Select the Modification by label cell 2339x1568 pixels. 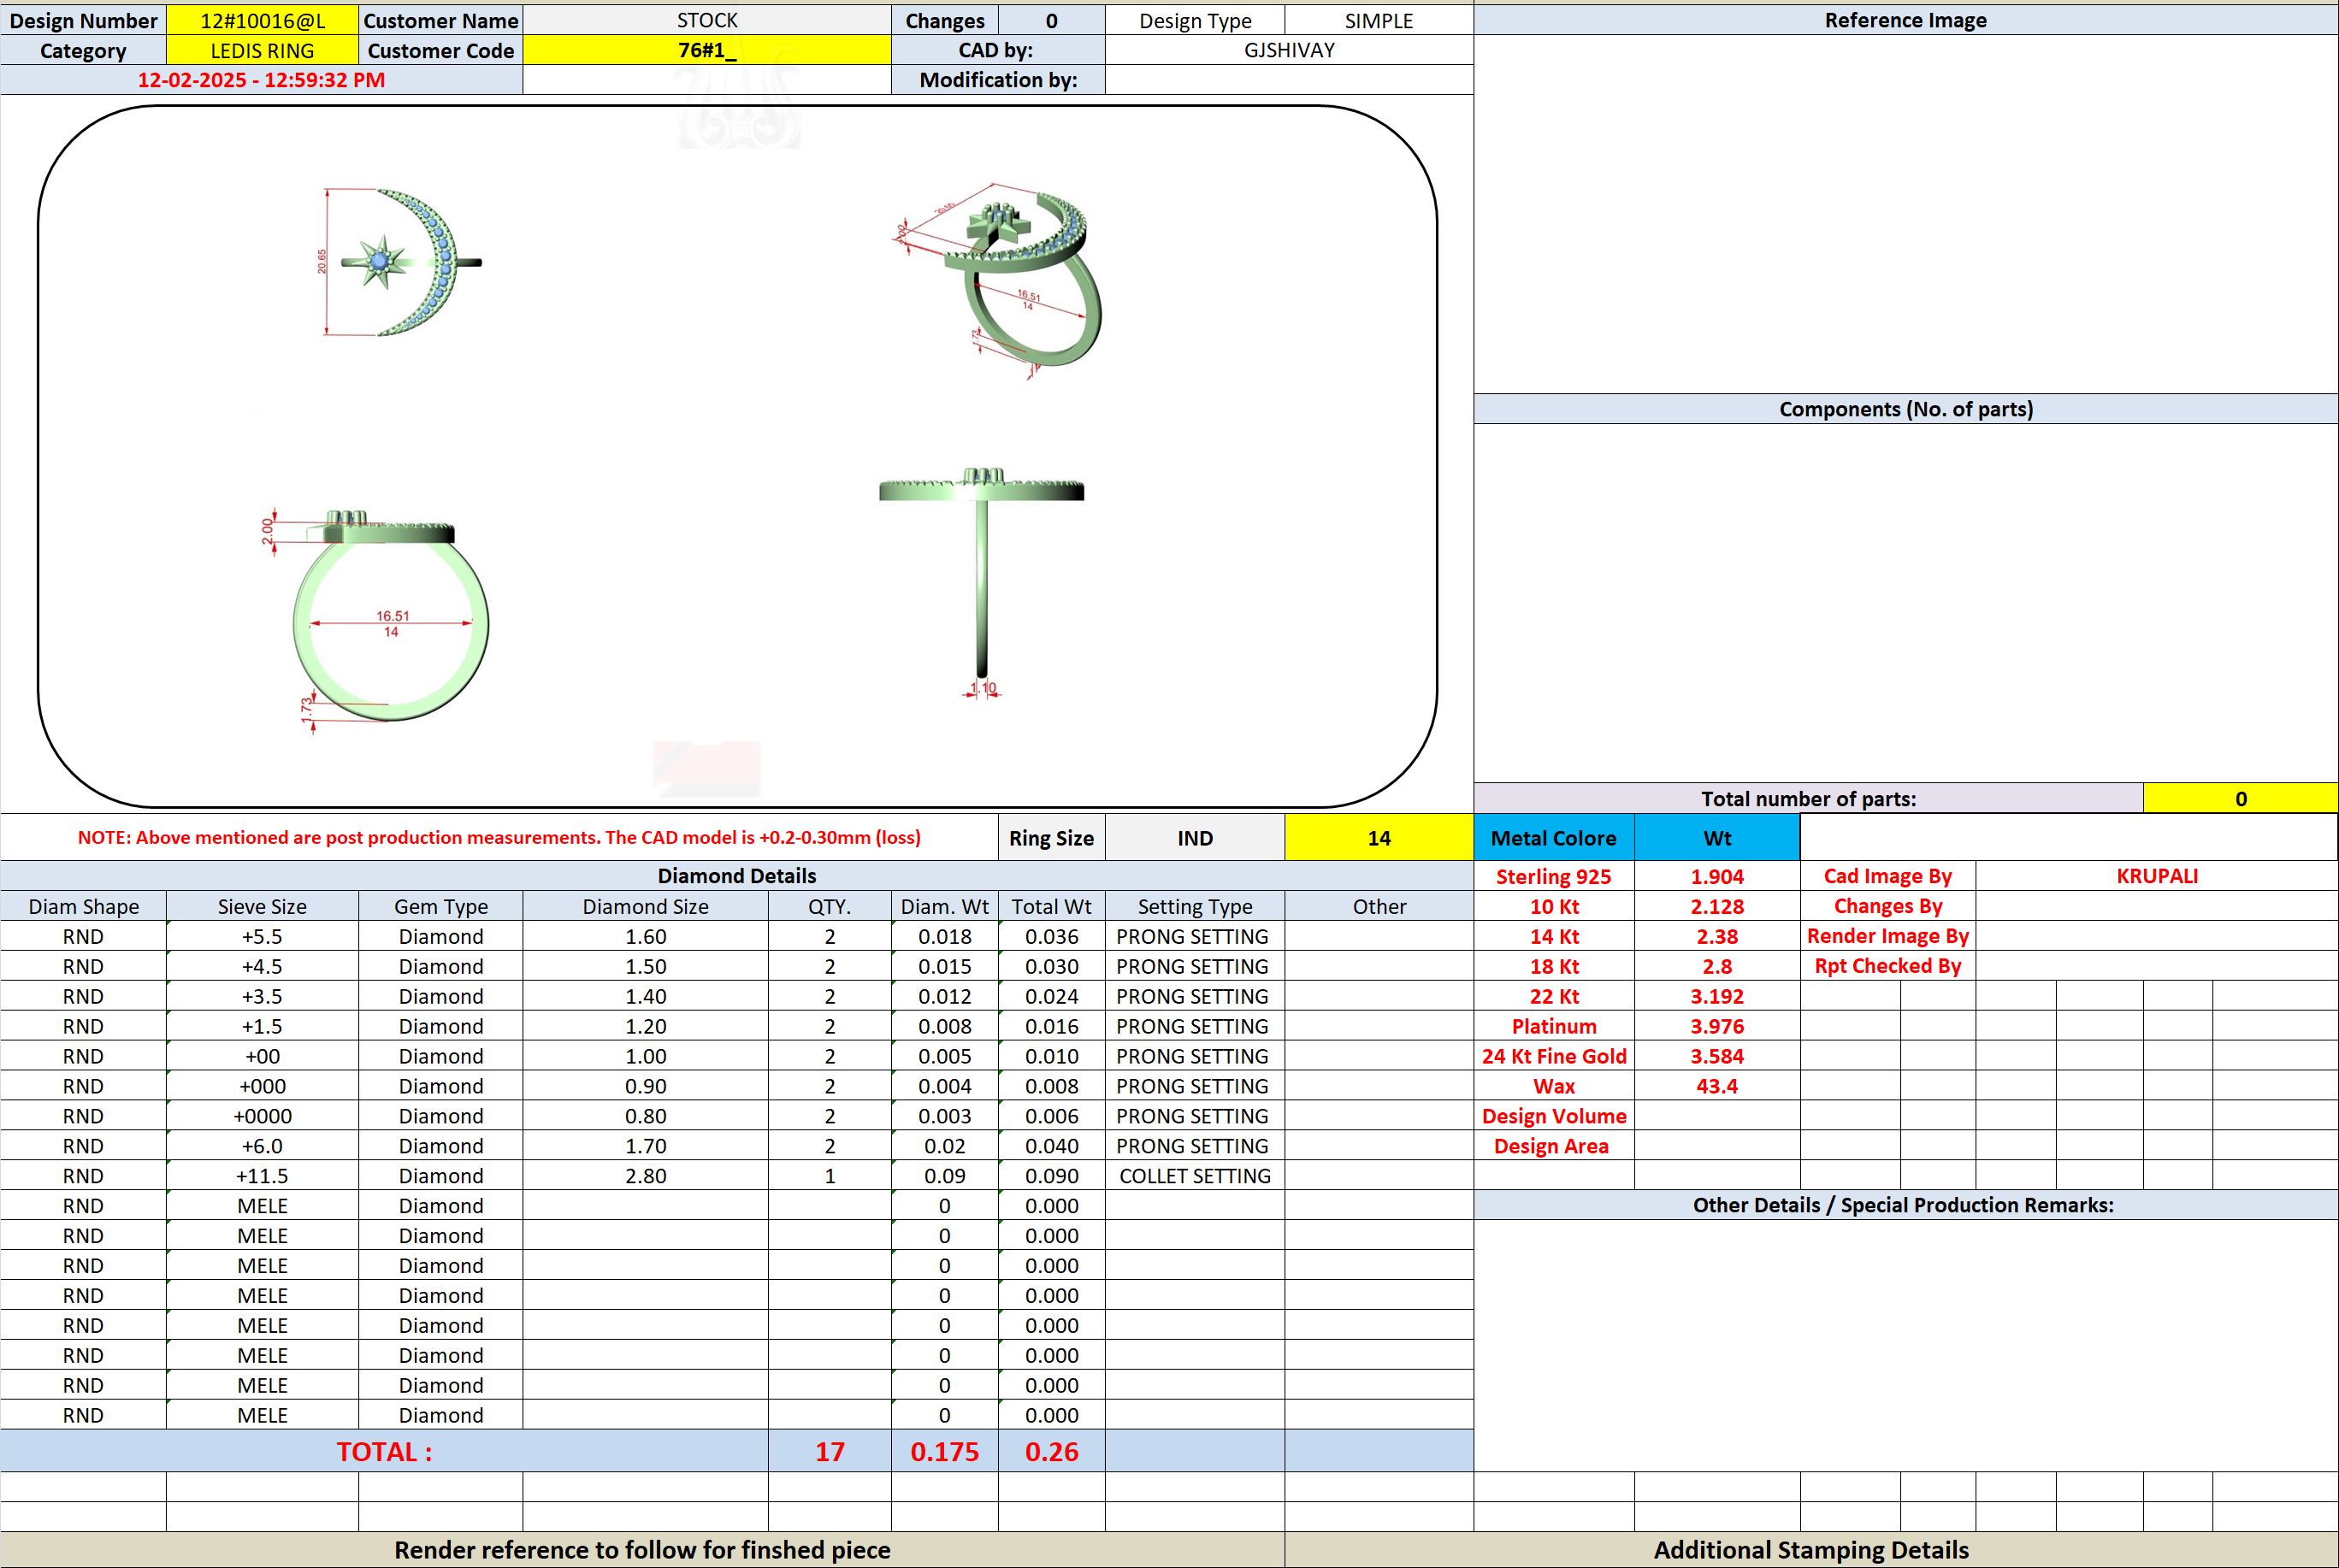pos(998,80)
